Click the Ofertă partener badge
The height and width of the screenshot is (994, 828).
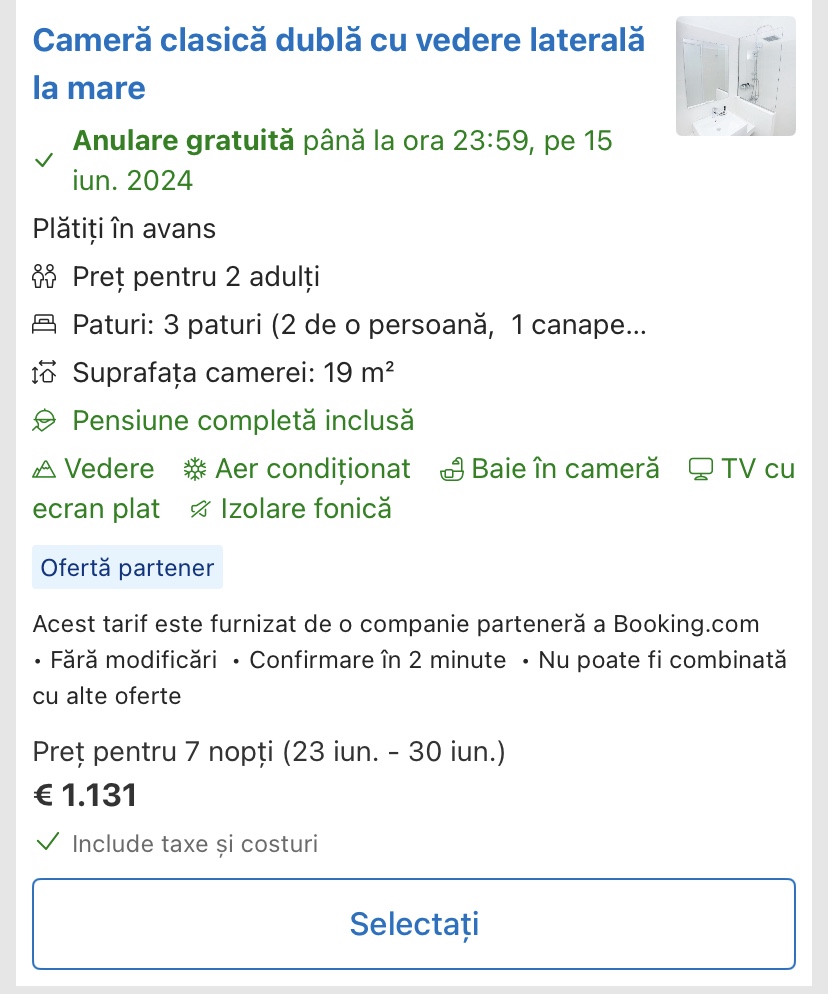click(x=127, y=568)
